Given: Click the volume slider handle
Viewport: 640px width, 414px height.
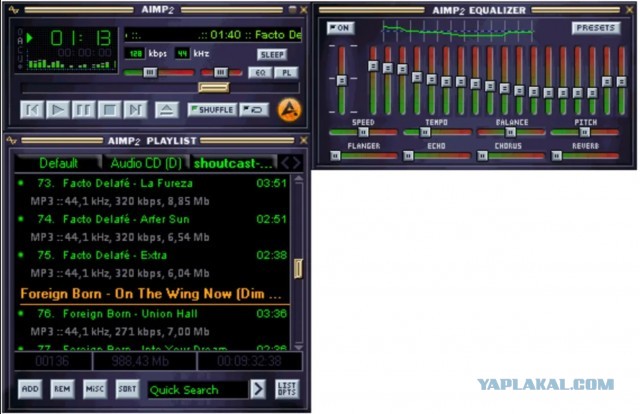Looking at the screenshot, I should (150, 73).
